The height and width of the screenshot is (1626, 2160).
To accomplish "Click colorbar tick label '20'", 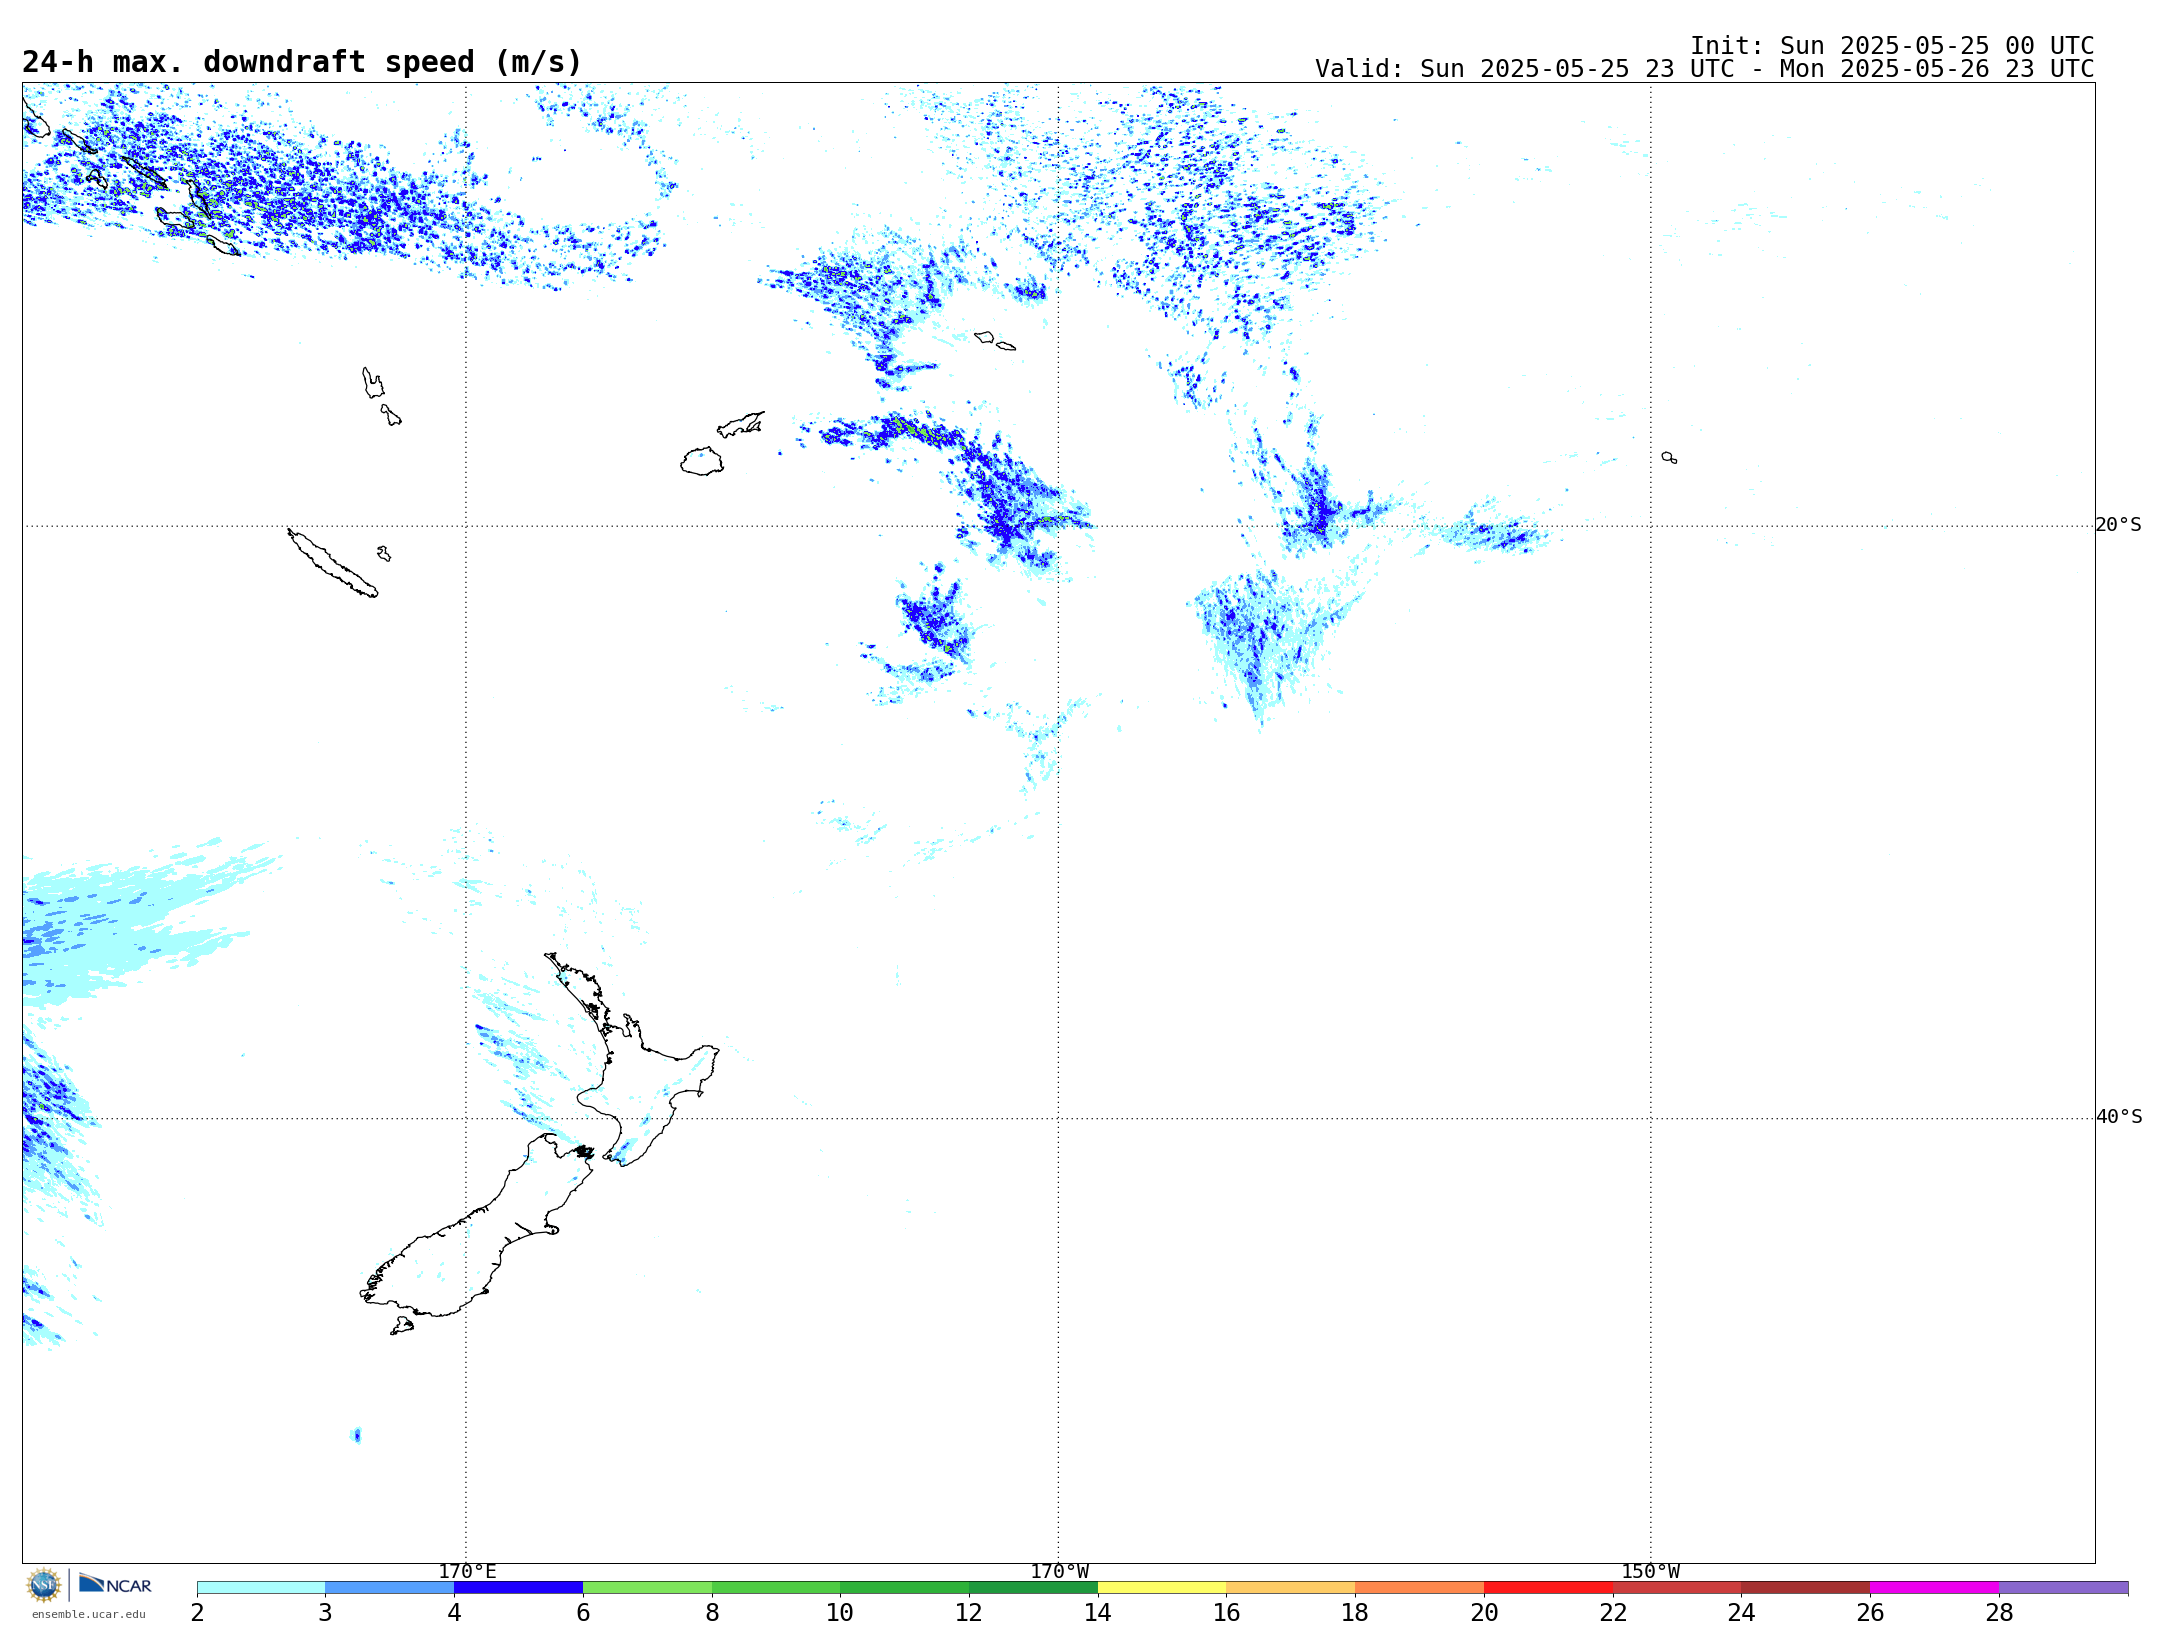I will [x=1484, y=1612].
